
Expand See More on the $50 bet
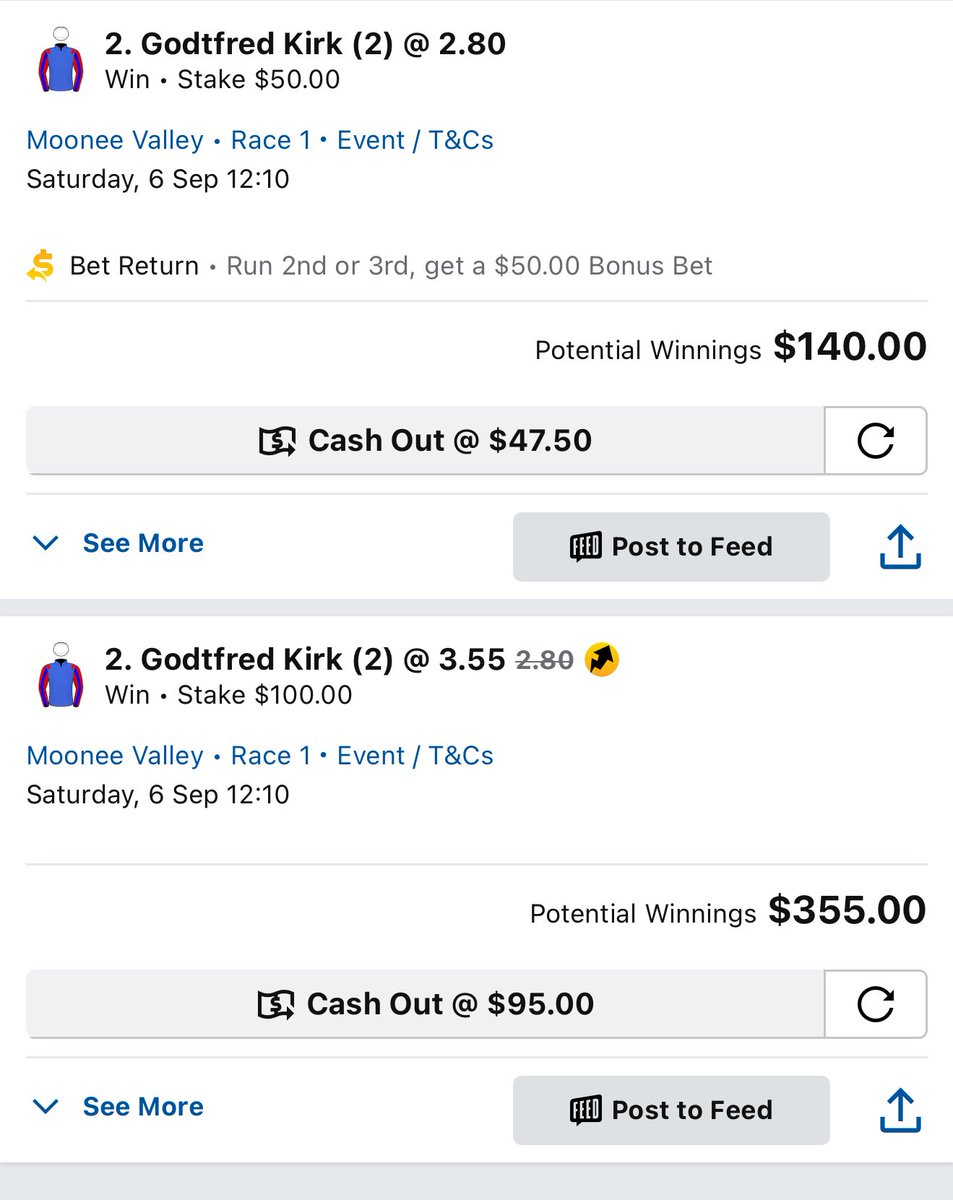118,543
